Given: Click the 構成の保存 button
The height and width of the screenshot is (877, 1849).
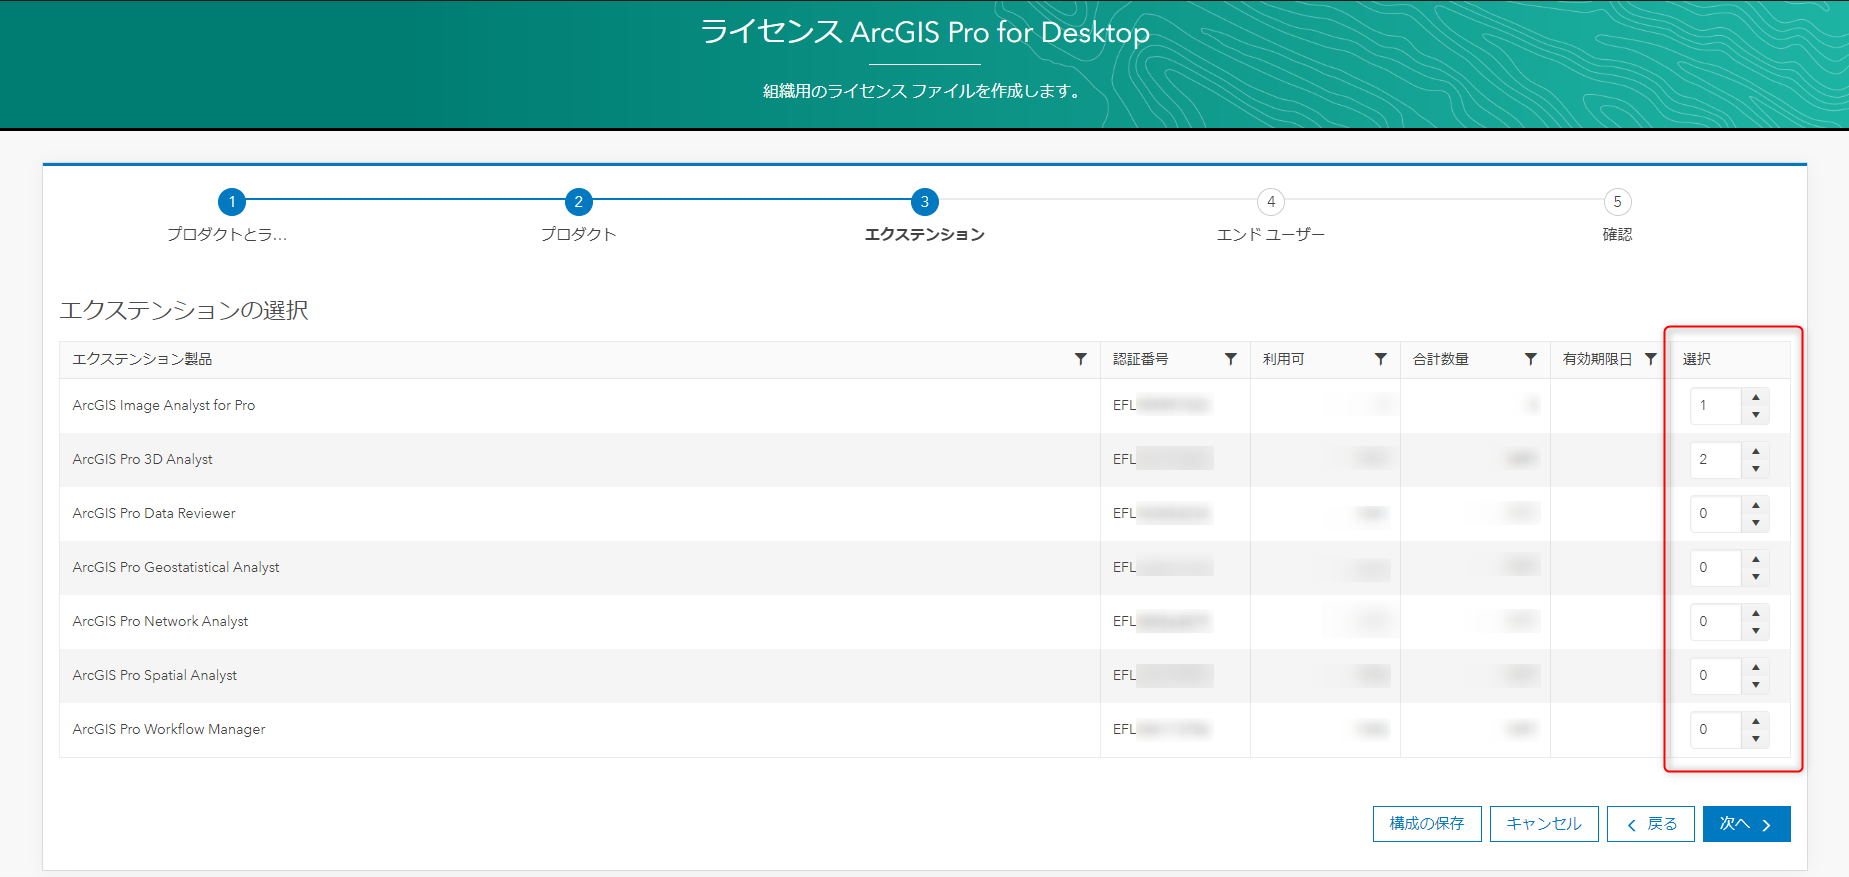Looking at the screenshot, I should coord(1427,824).
